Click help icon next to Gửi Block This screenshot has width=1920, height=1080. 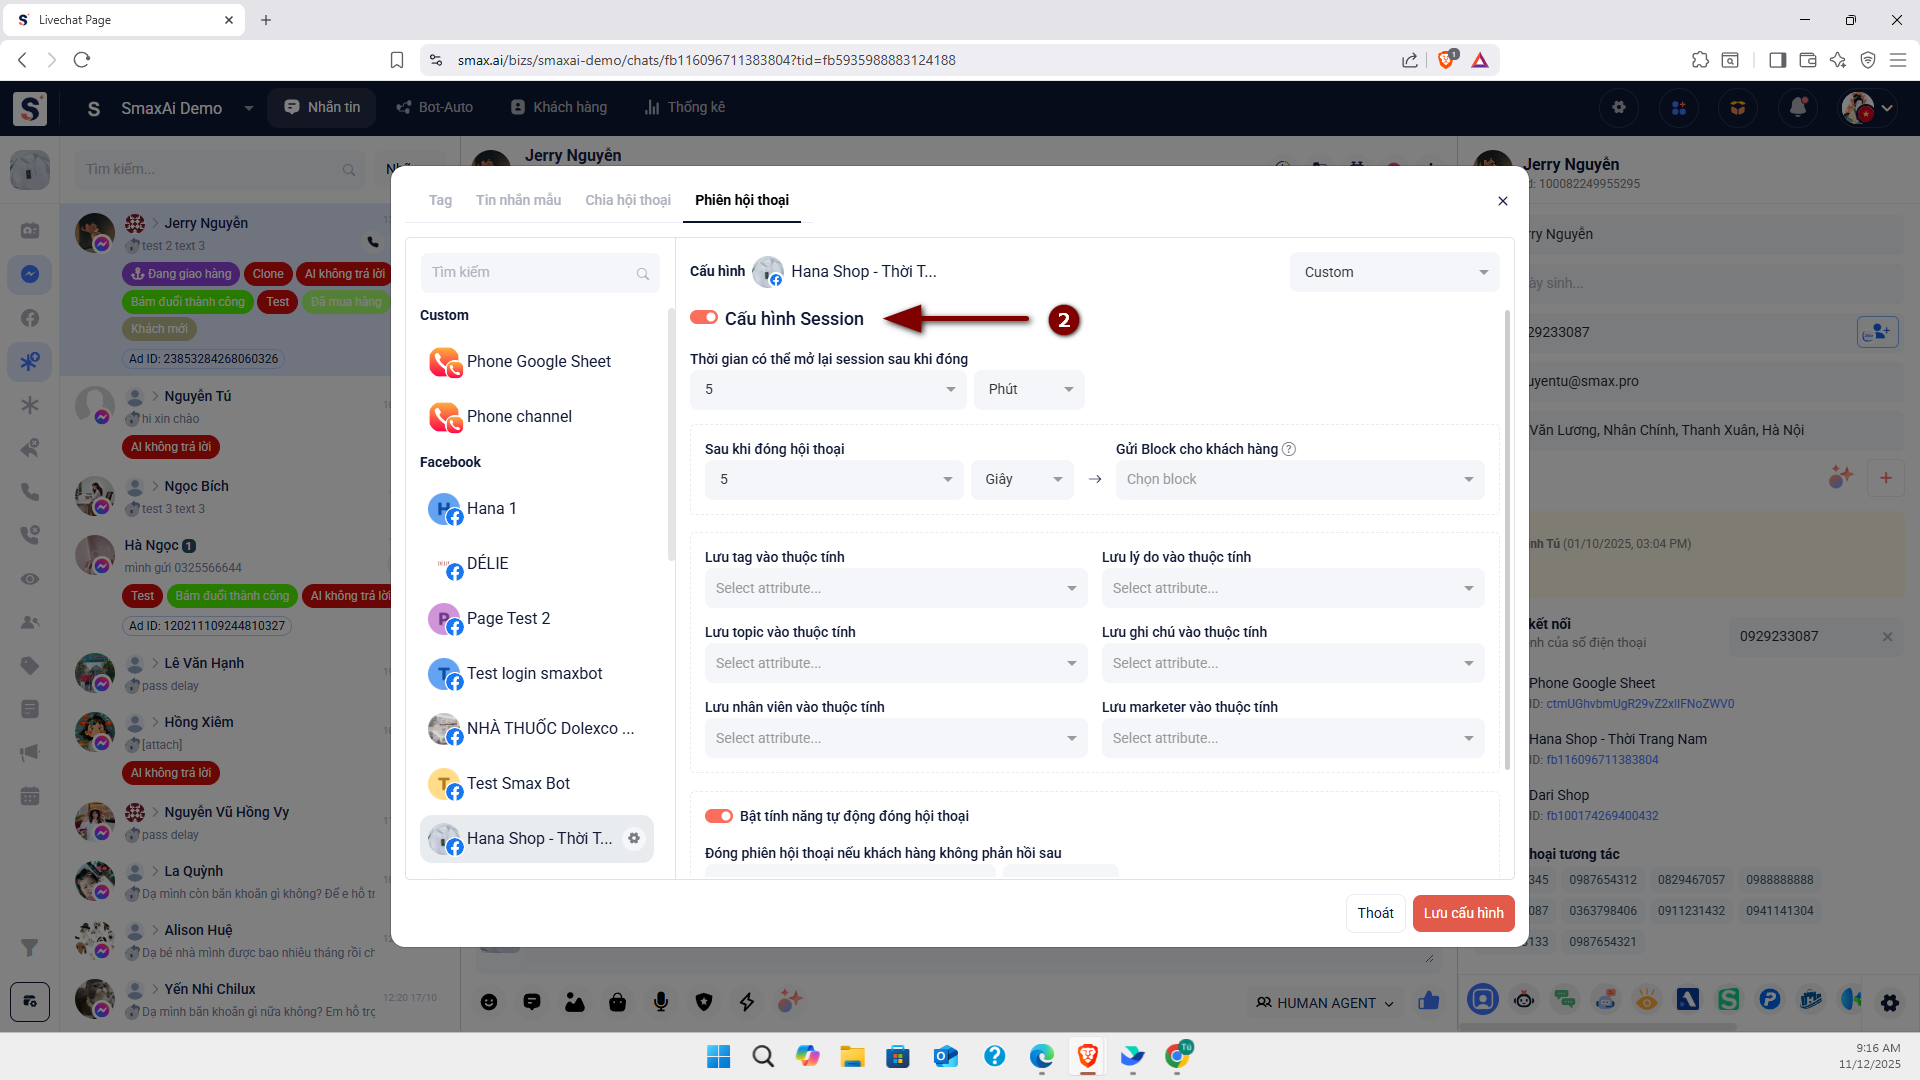click(1289, 449)
